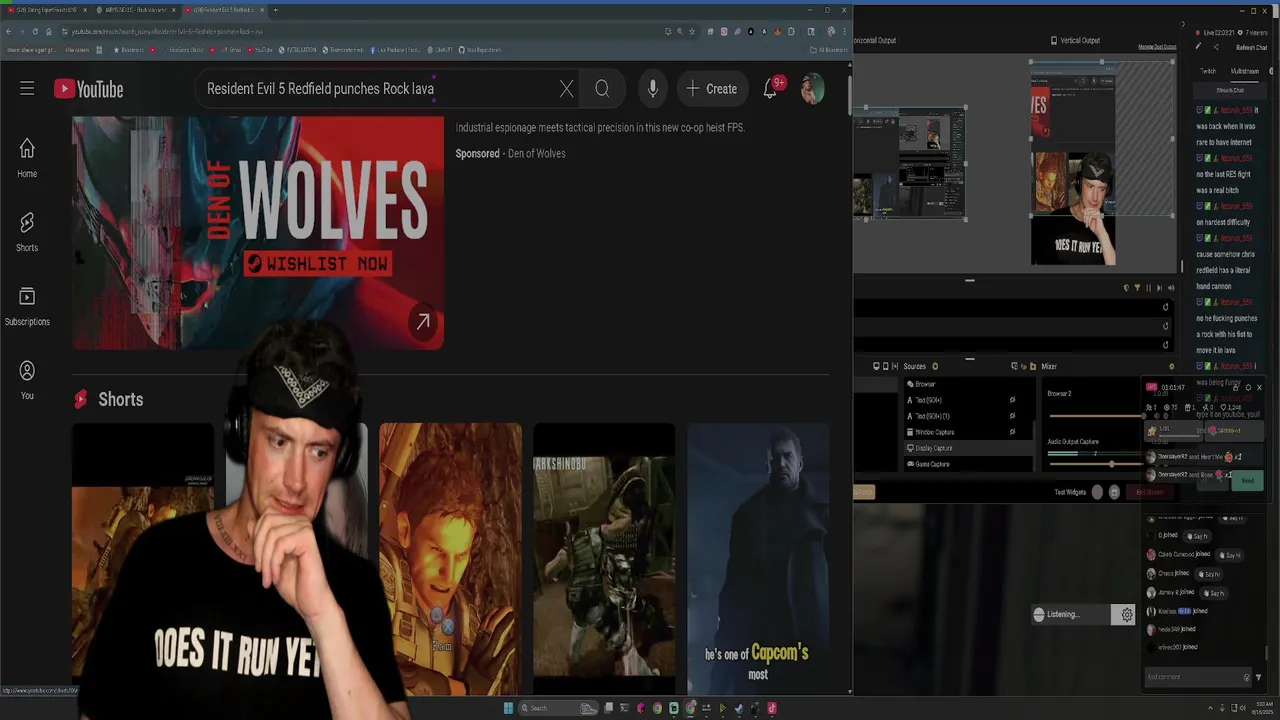Open the Sources settings gear icon
This screenshot has height=720, width=1280.
[935, 366]
